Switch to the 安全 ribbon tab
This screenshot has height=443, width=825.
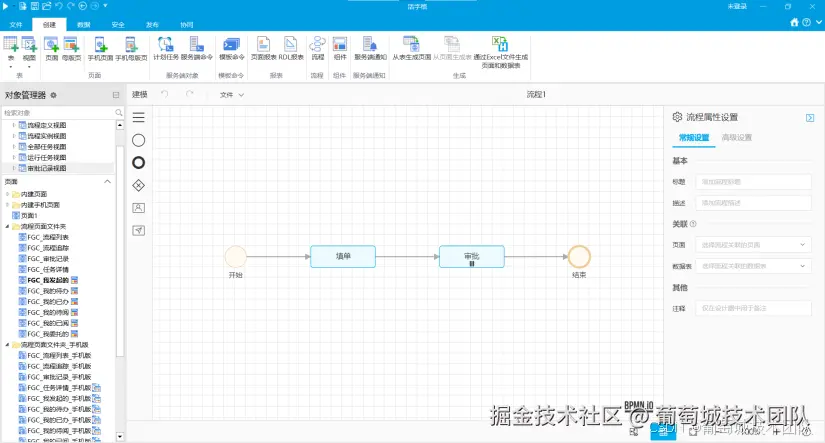(118, 25)
